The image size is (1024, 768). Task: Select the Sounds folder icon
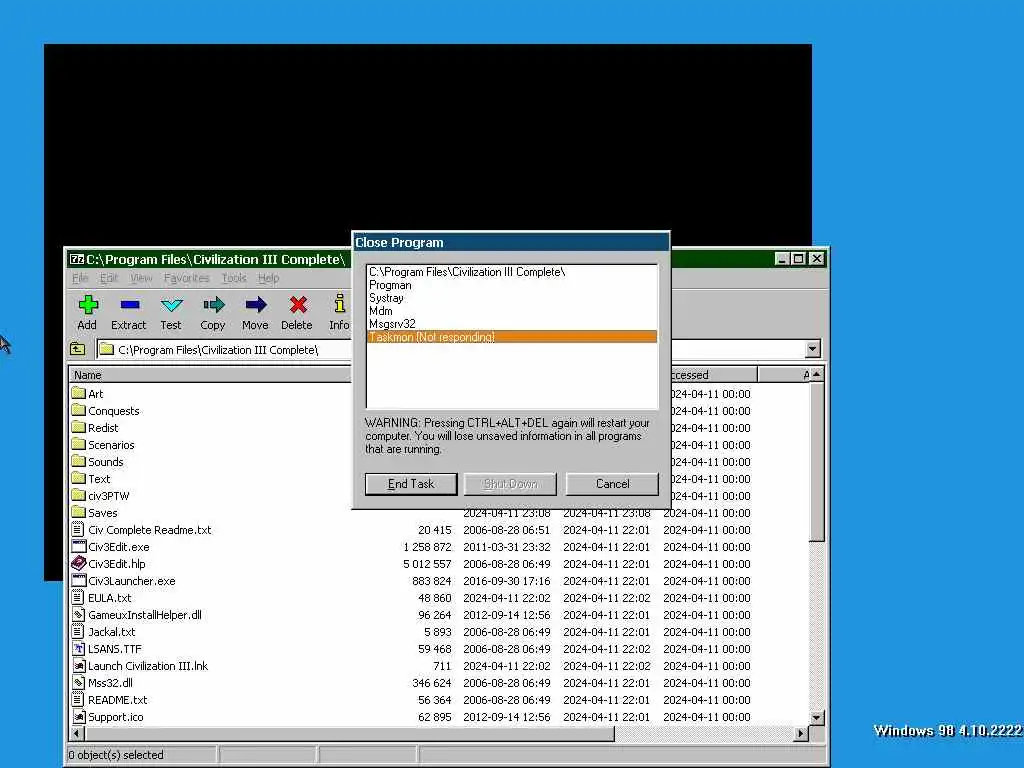pyautogui.click(x=78, y=461)
